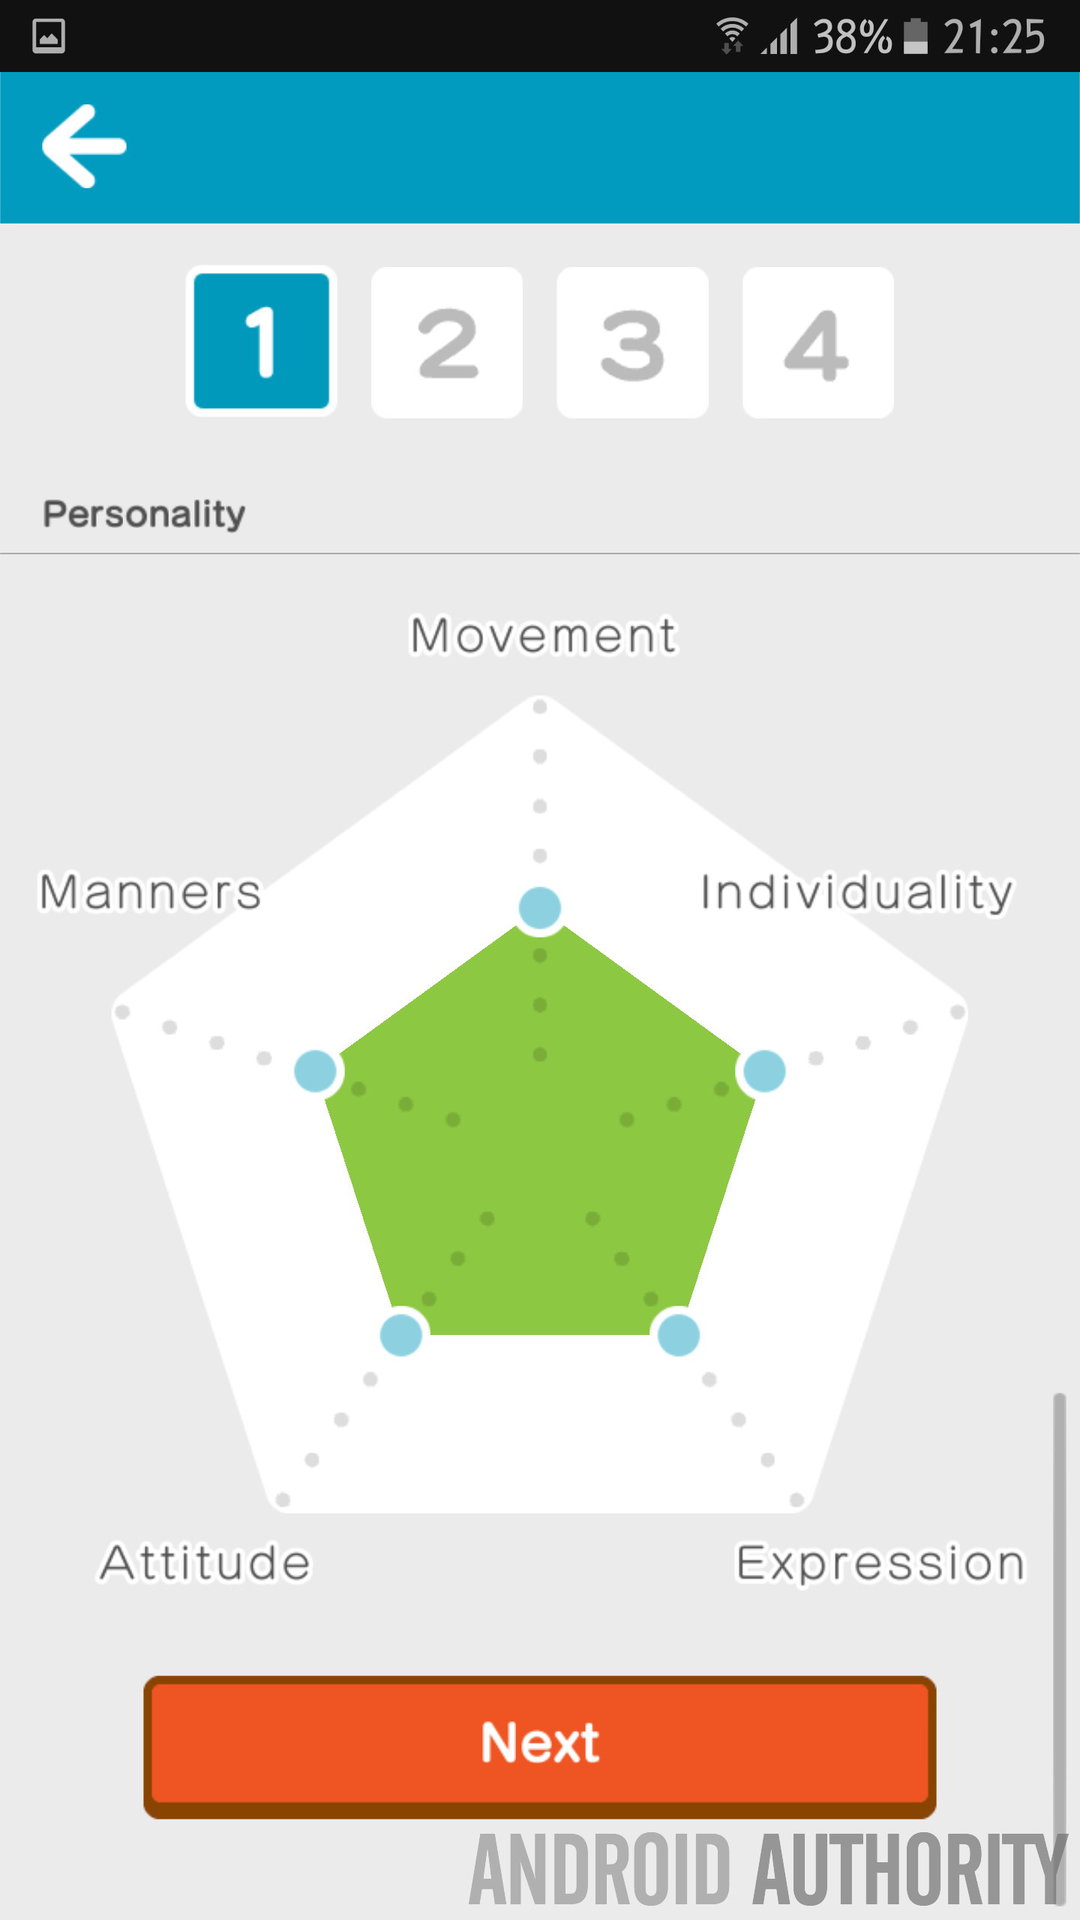Go to step 4 tab
This screenshot has height=1920, width=1080.
(x=818, y=342)
